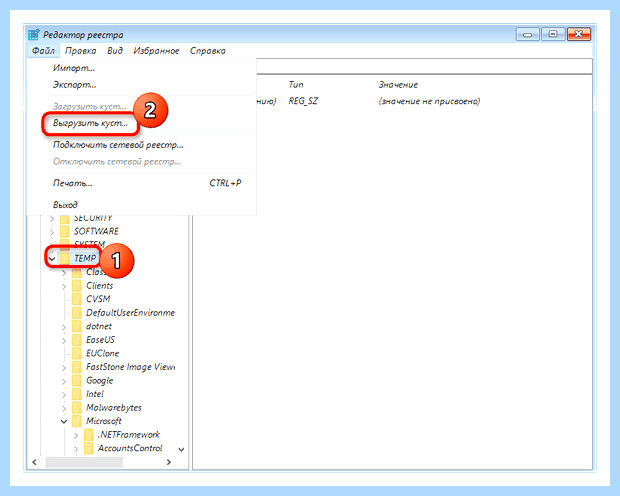620x496 pixels.
Task: Click the FastStone Image Viewer folder icon
Action: 77,367
